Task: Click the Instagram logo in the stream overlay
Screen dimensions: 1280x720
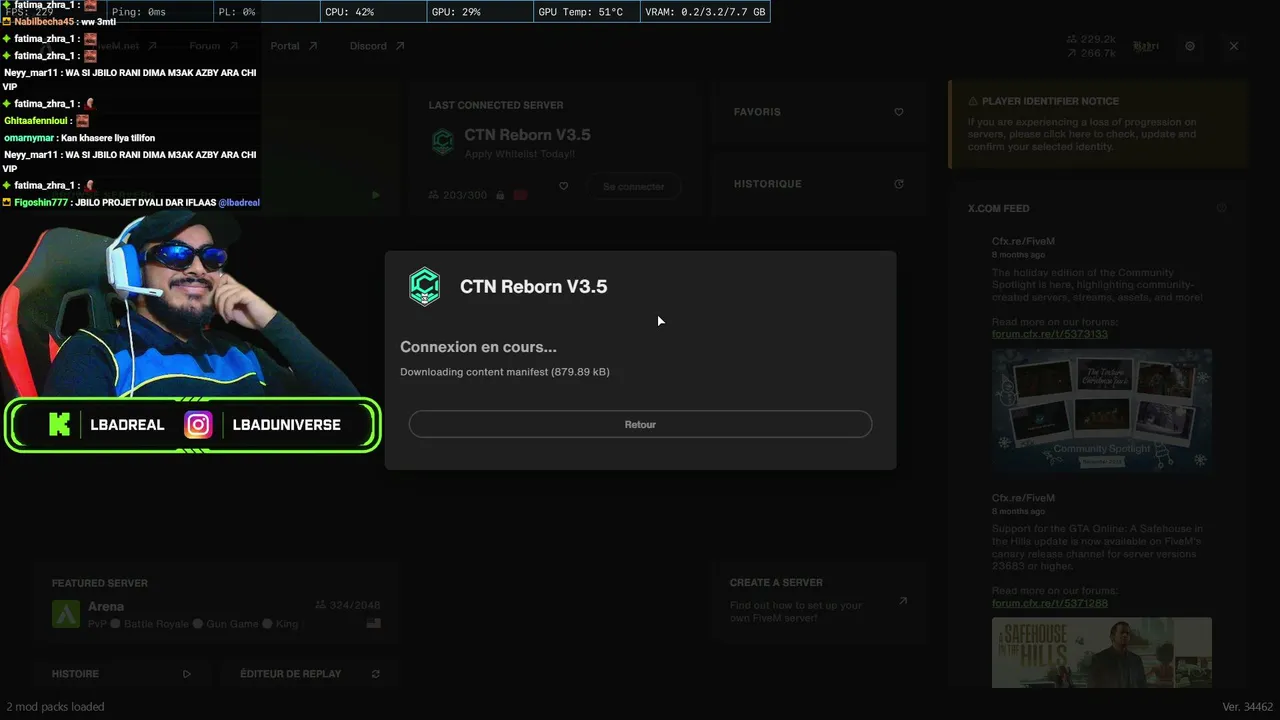Action: (x=198, y=425)
